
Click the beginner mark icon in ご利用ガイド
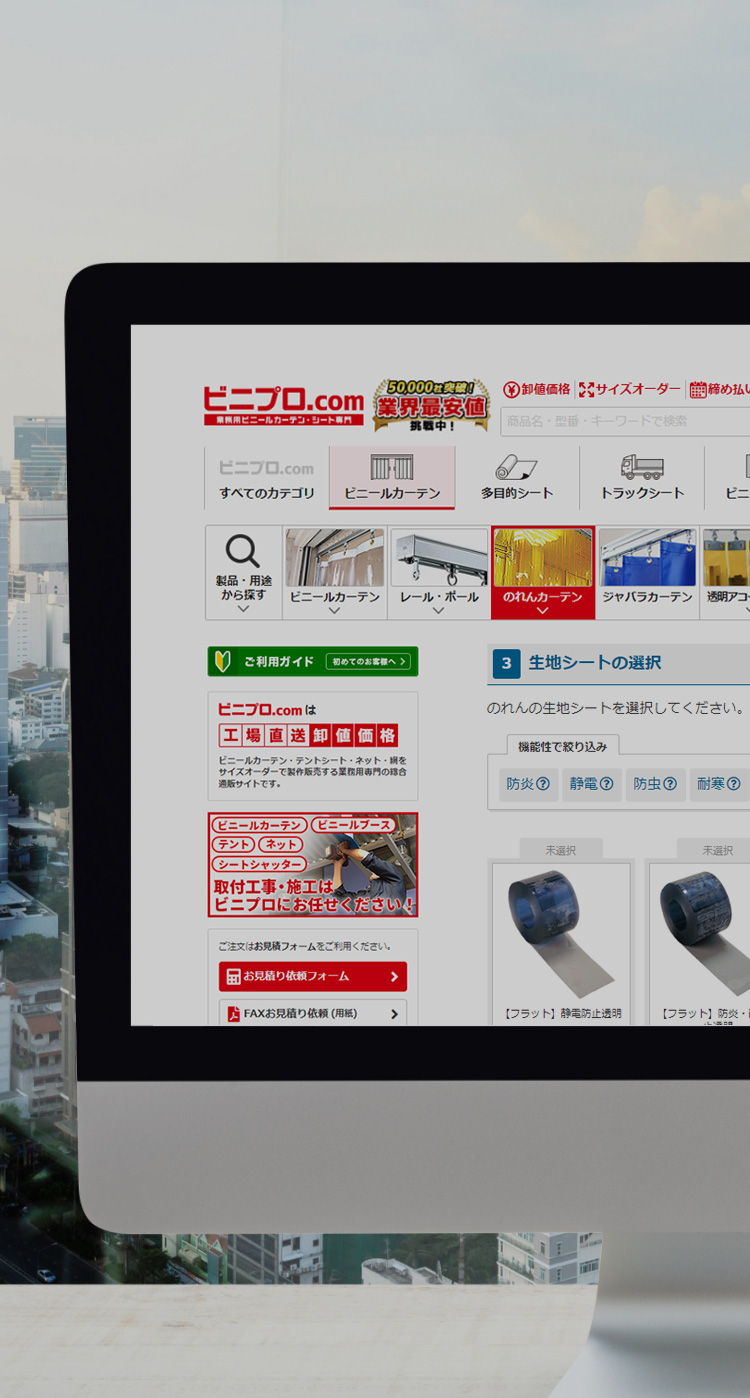click(224, 661)
